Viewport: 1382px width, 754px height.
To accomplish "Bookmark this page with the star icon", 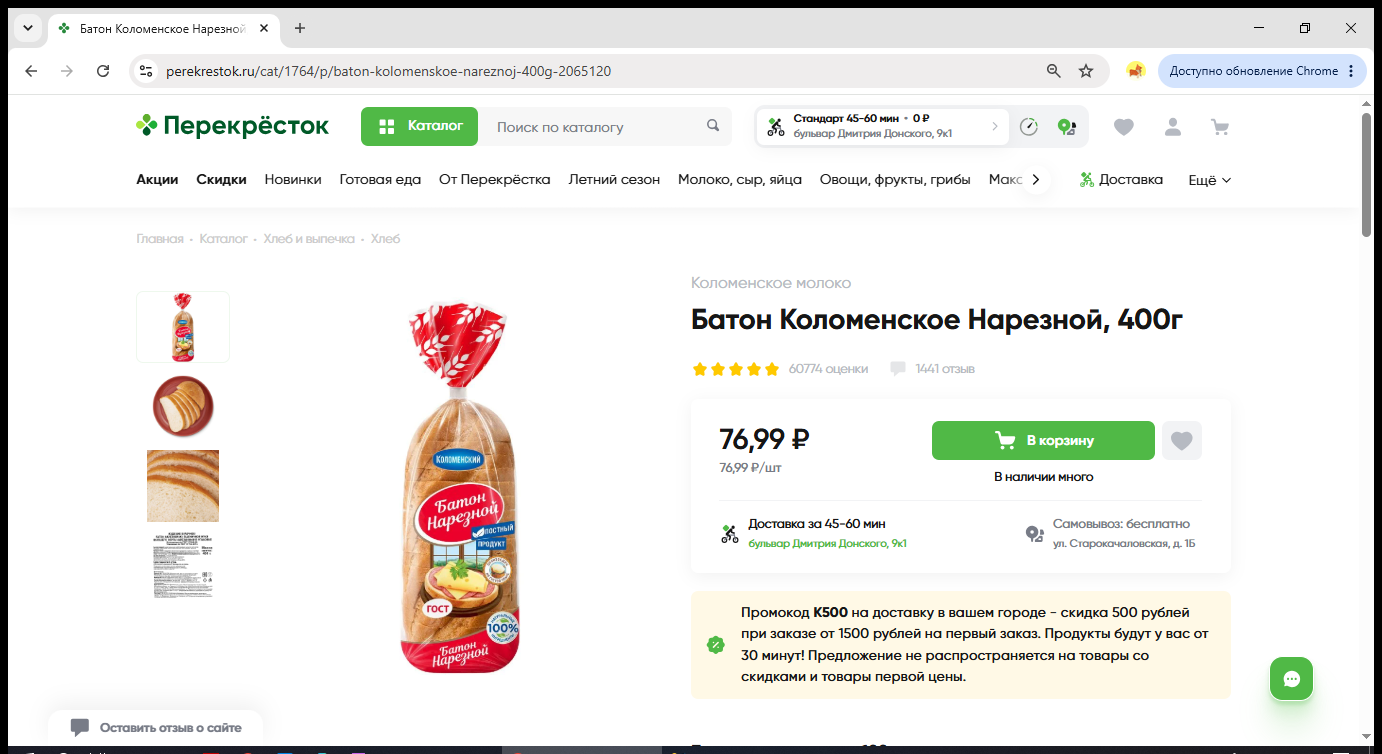I will [x=1086, y=71].
